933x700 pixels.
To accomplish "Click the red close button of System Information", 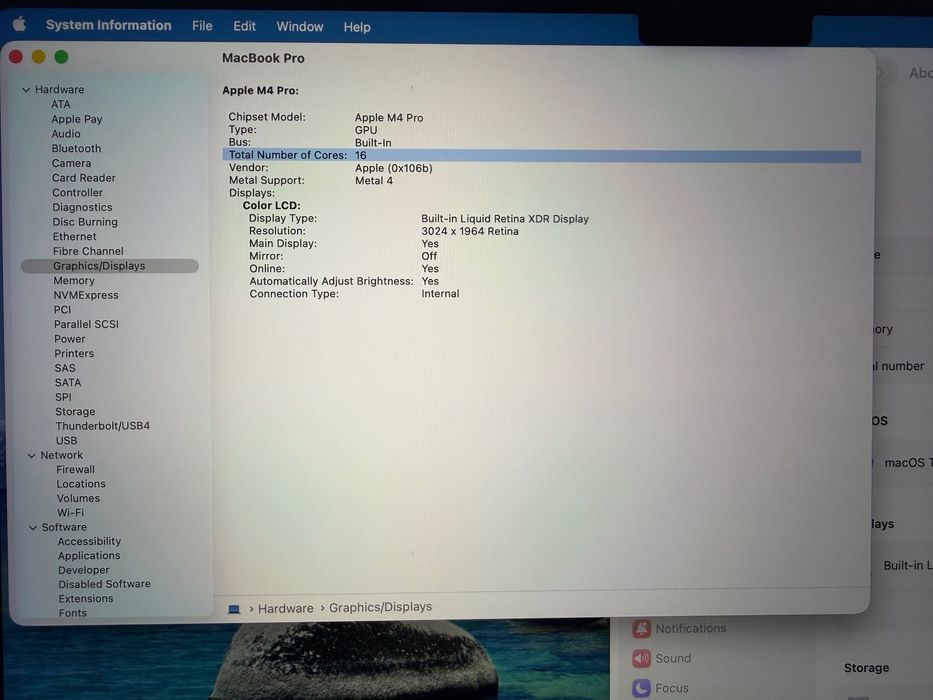I will point(16,57).
